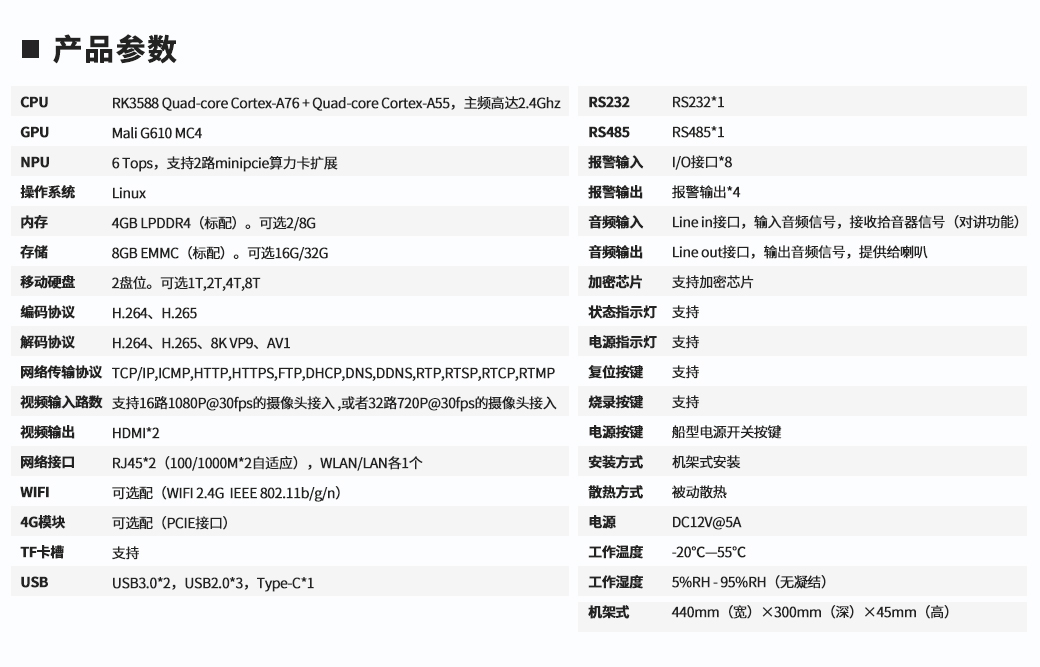1040x667 pixels.
Task: Select the HDMI*2 video output value
Action: pos(135,432)
